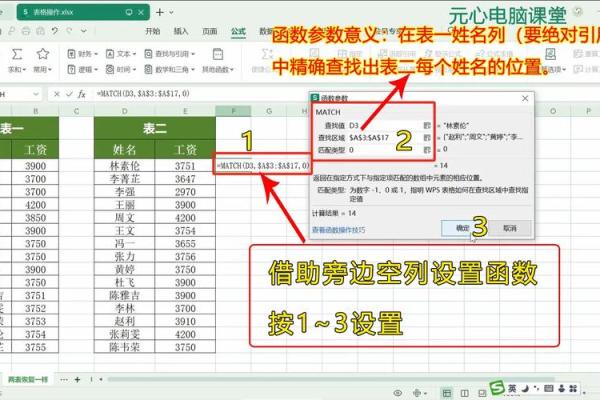Click the 取消 button in dialog
The height and width of the screenshot is (400, 600).
pyautogui.click(x=510, y=228)
